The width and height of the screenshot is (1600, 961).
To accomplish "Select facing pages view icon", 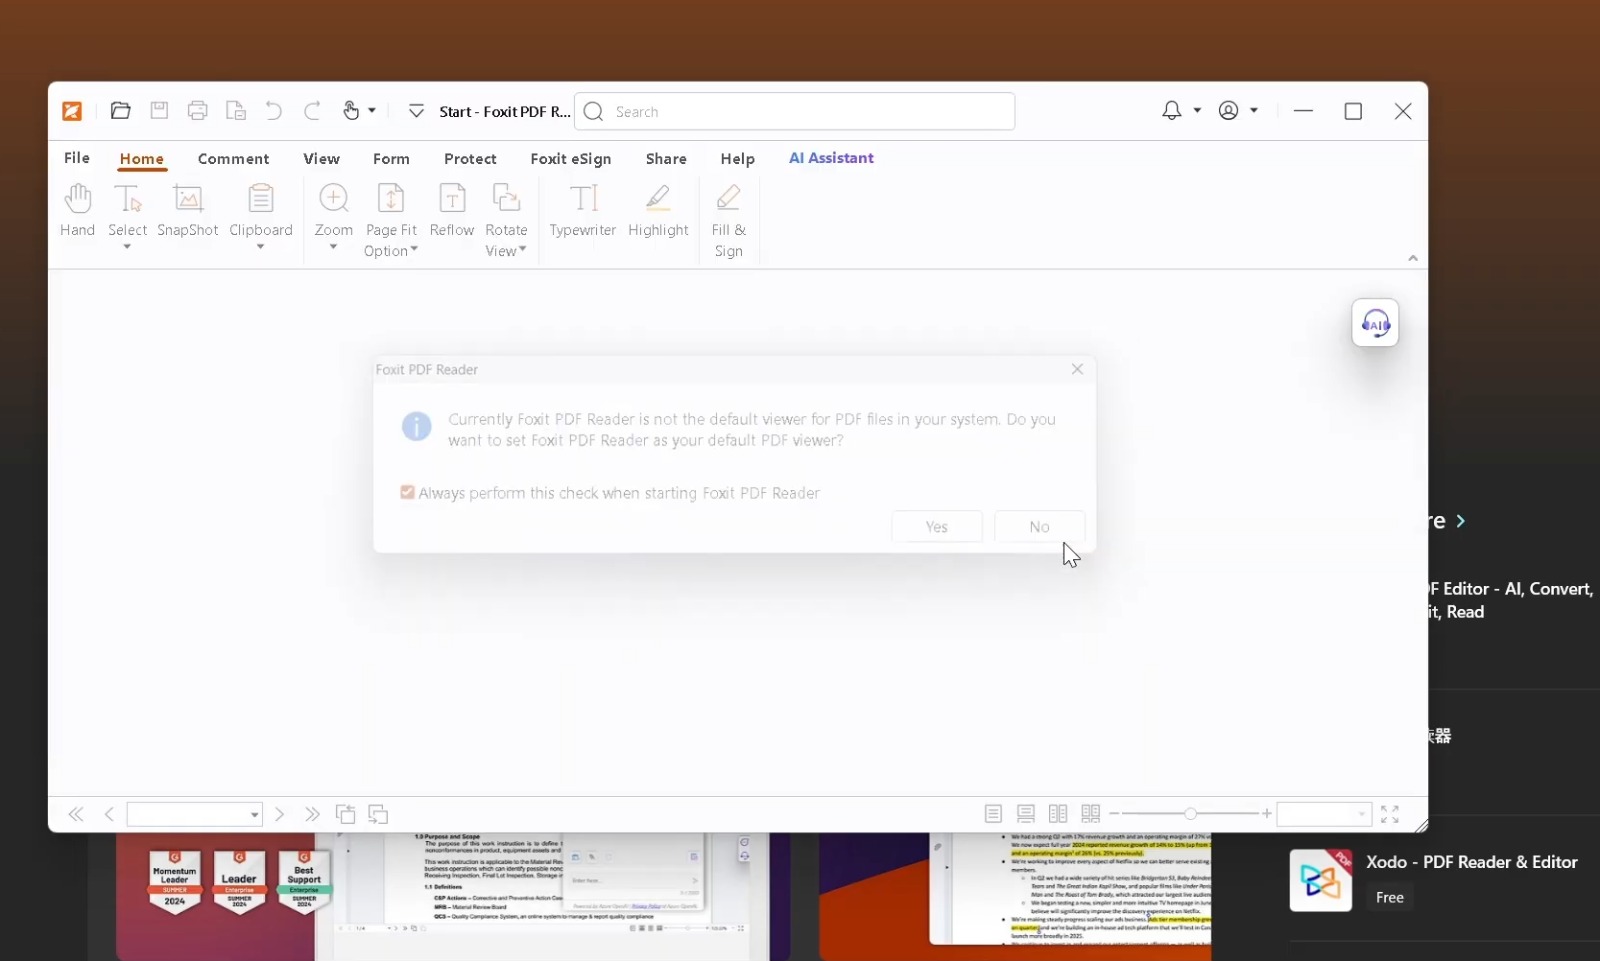I will (1058, 814).
